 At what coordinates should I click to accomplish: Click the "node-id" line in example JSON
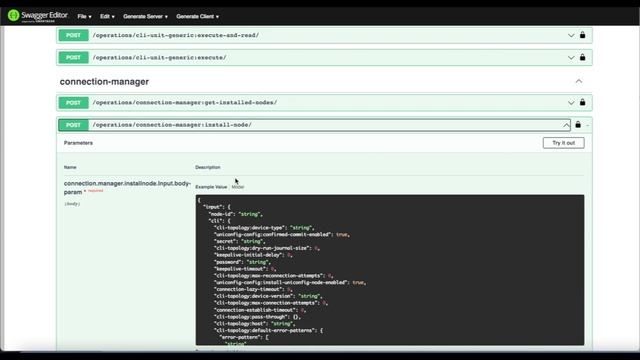236,214
